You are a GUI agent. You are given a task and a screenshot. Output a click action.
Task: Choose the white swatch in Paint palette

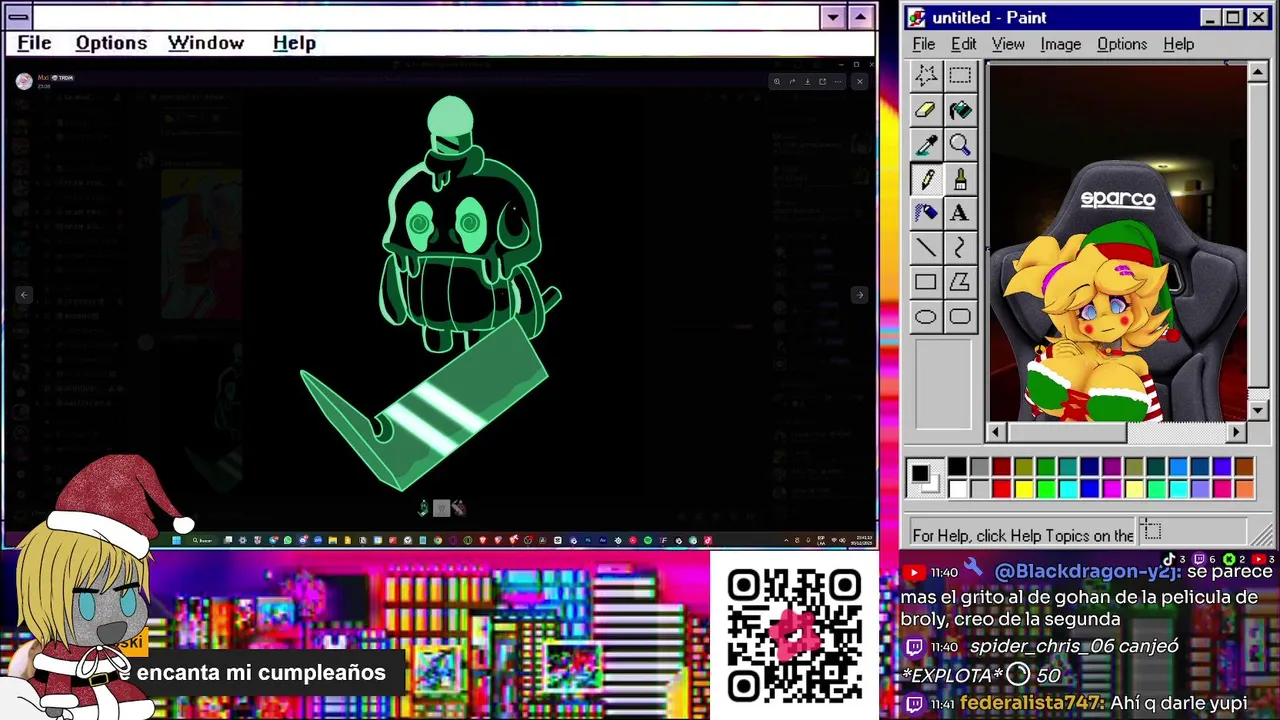pos(957,489)
